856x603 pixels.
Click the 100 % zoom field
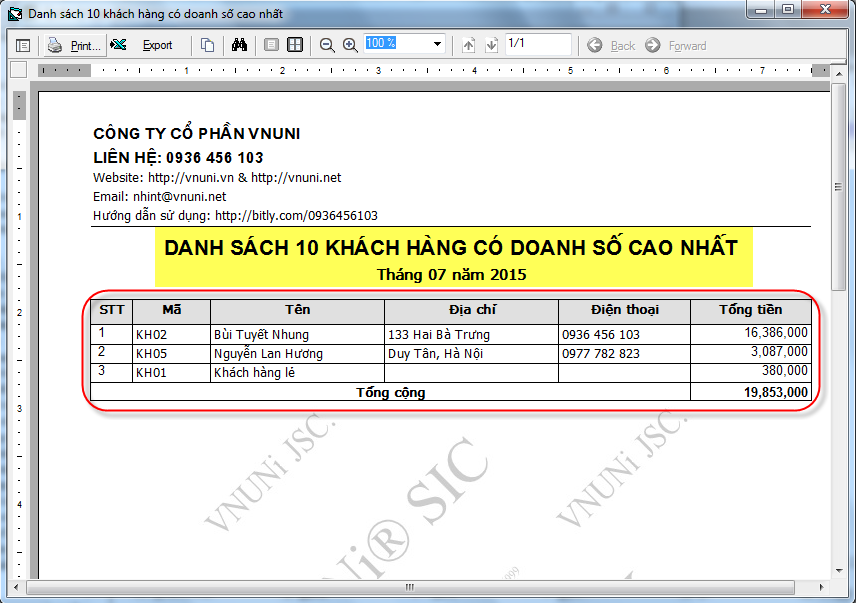tap(396, 44)
